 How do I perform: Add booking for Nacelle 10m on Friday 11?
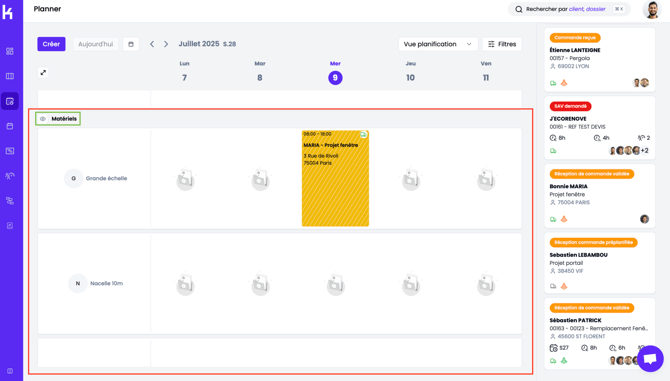click(486, 284)
